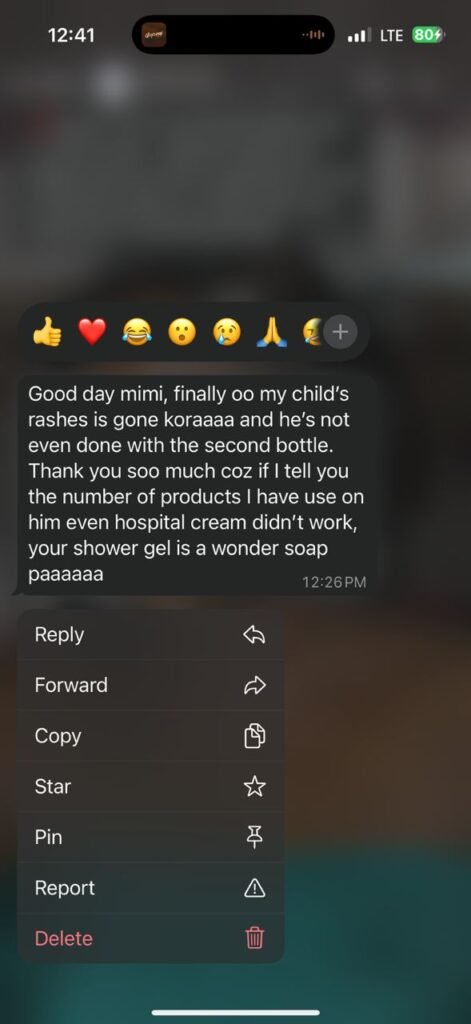Click the trash can icon
This screenshot has height=1024, width=471.
coord(254,938)
